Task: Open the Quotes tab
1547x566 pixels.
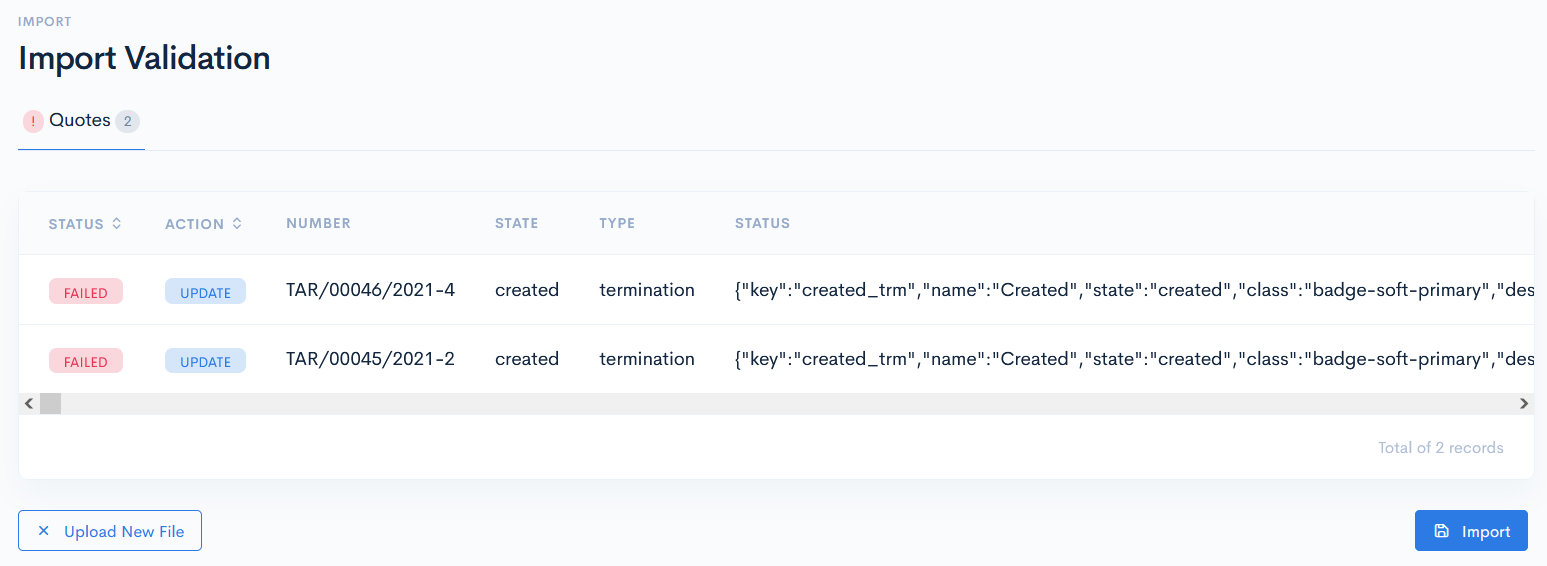Action: pos(80,121)
